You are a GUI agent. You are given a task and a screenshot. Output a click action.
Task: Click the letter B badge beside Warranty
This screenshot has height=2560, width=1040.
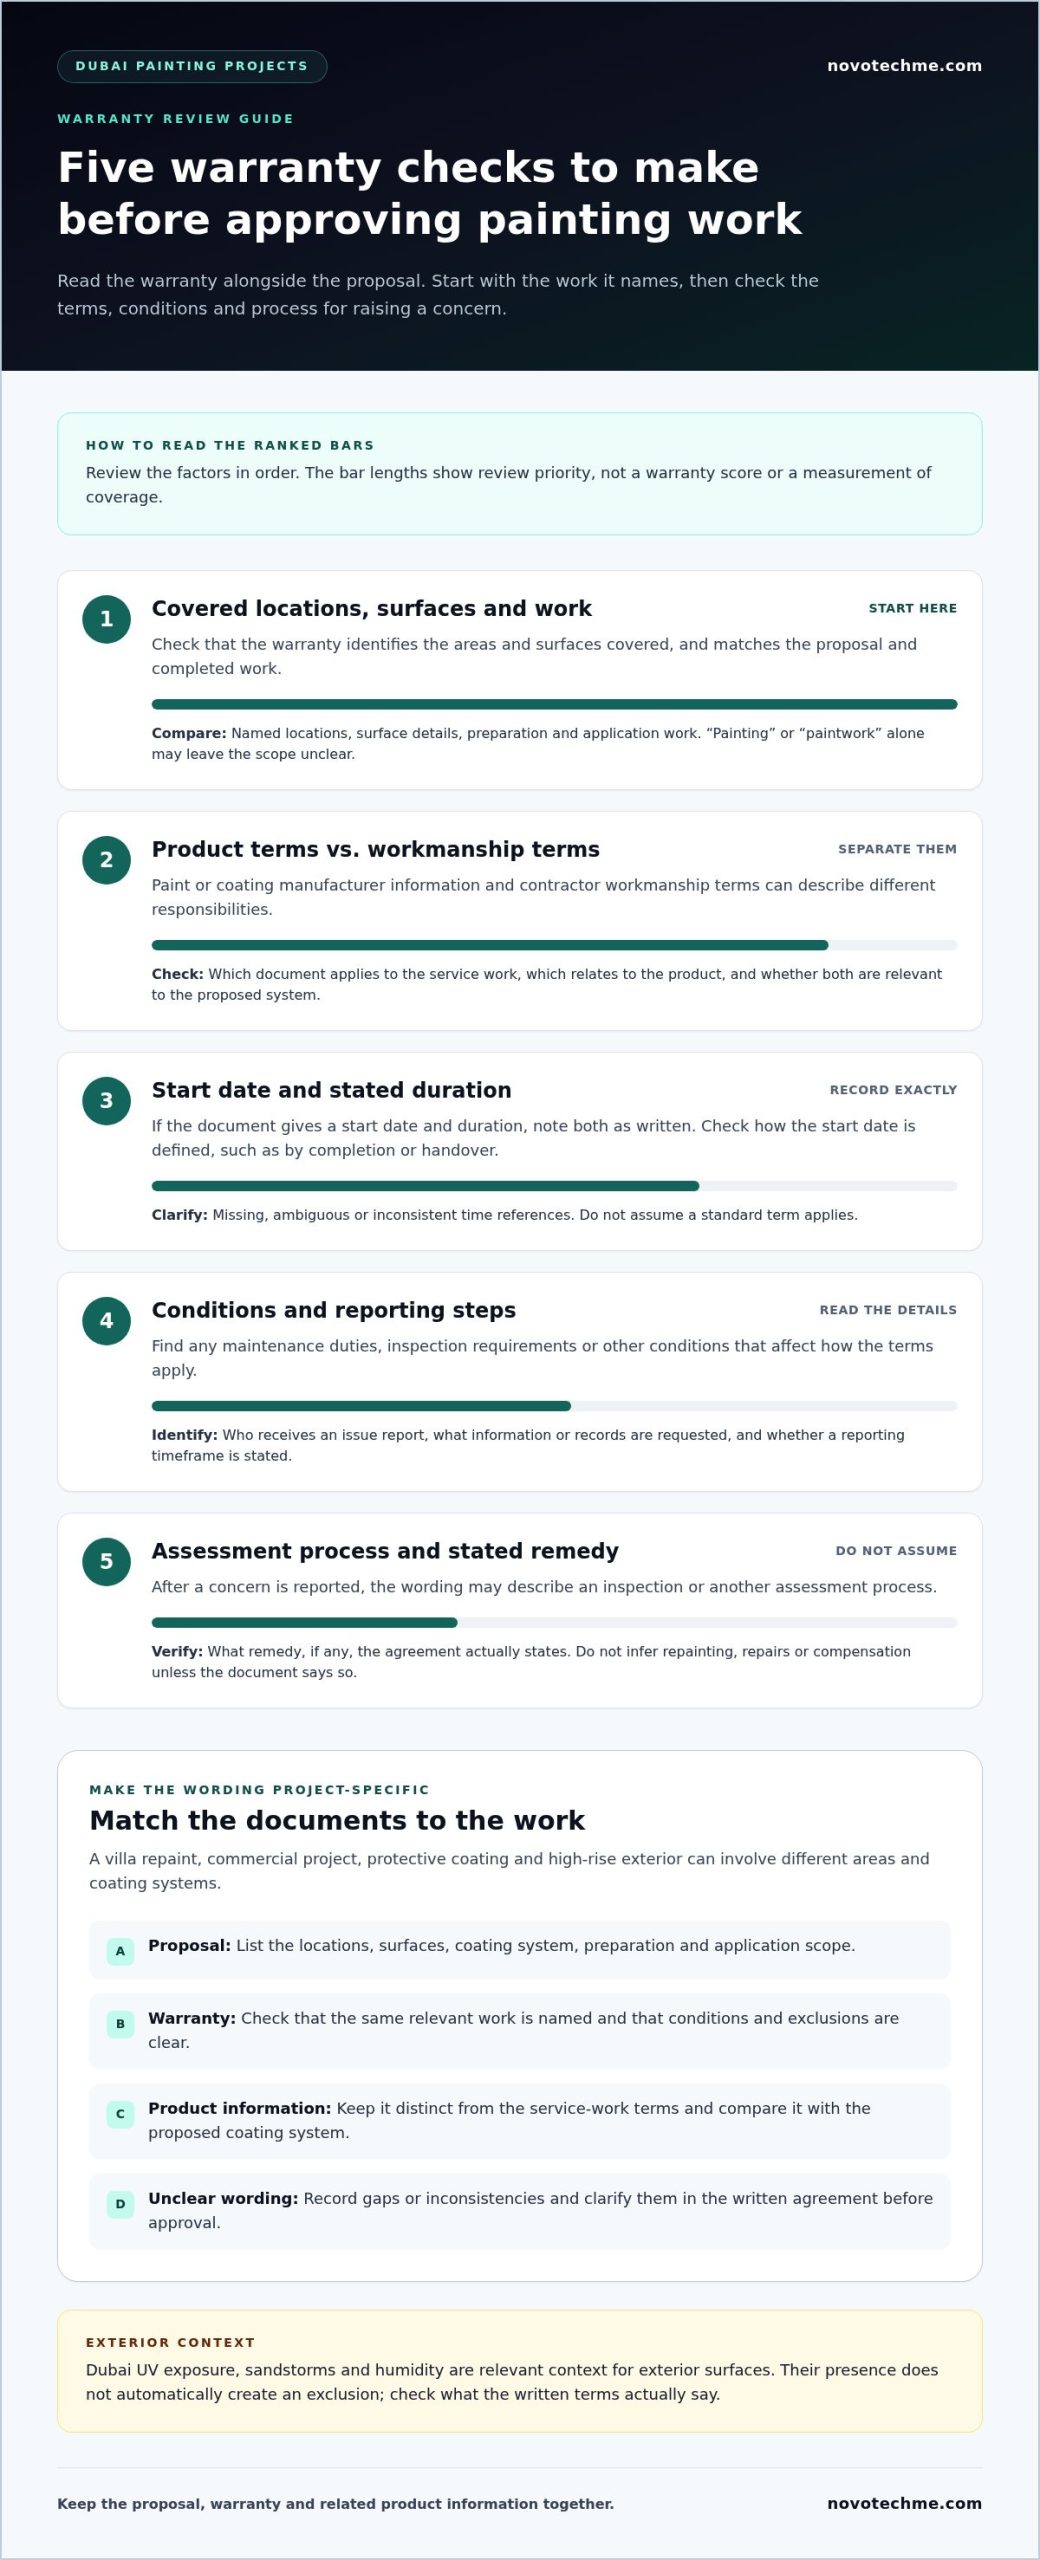[x=120, y=2024]
